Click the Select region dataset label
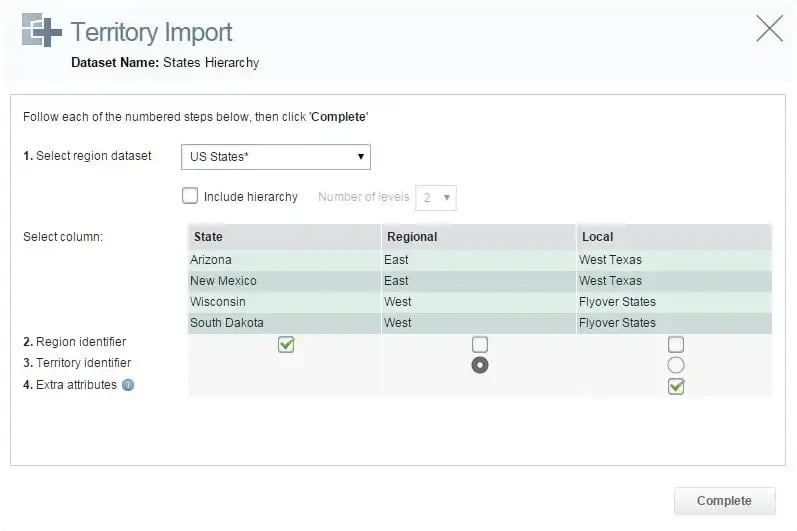Image resolution: width=797 pixels, height=531 pixels. point(87,156)
